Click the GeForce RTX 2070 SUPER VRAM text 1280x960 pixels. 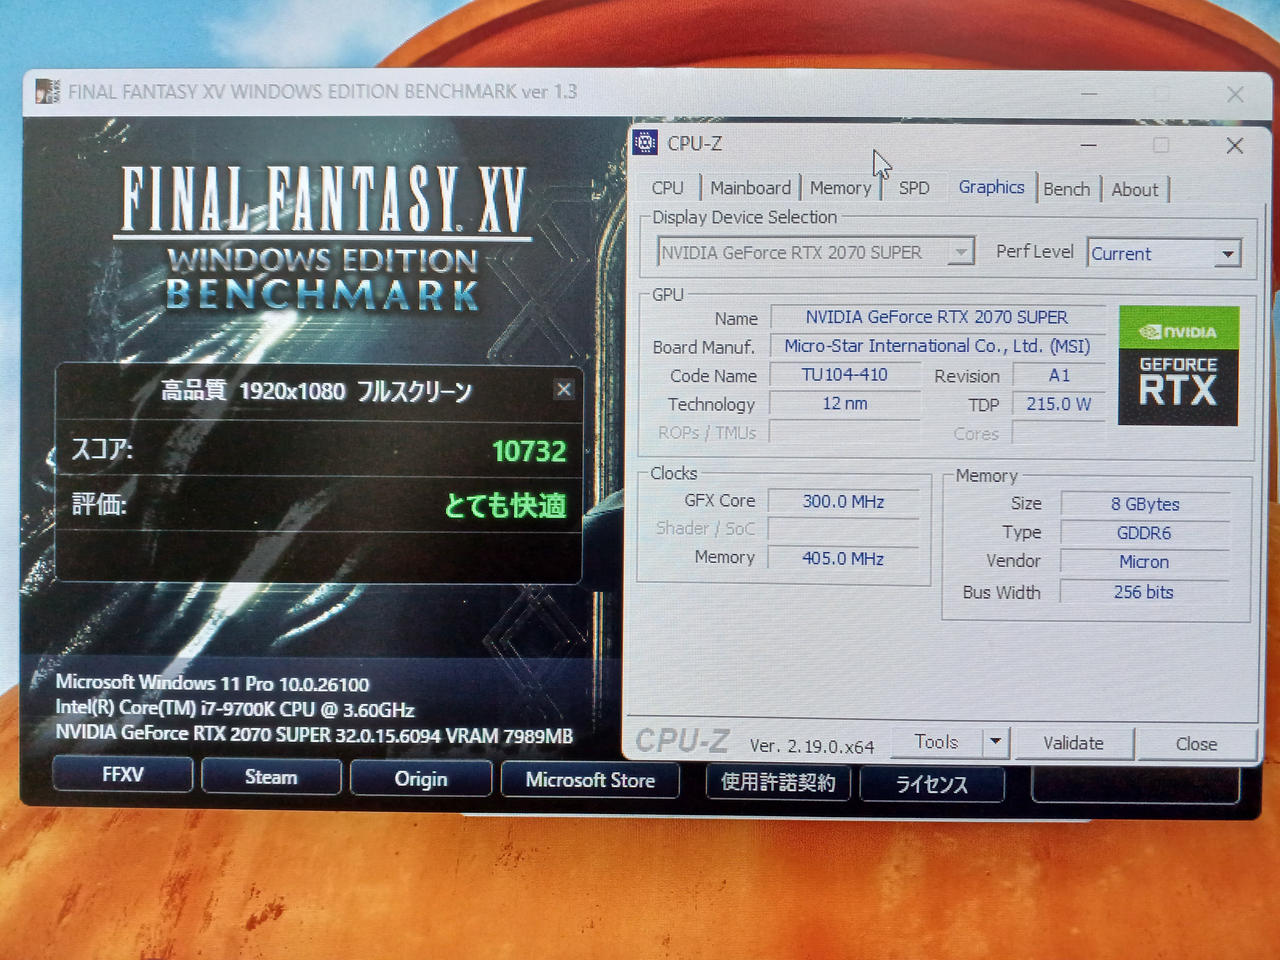314,735
